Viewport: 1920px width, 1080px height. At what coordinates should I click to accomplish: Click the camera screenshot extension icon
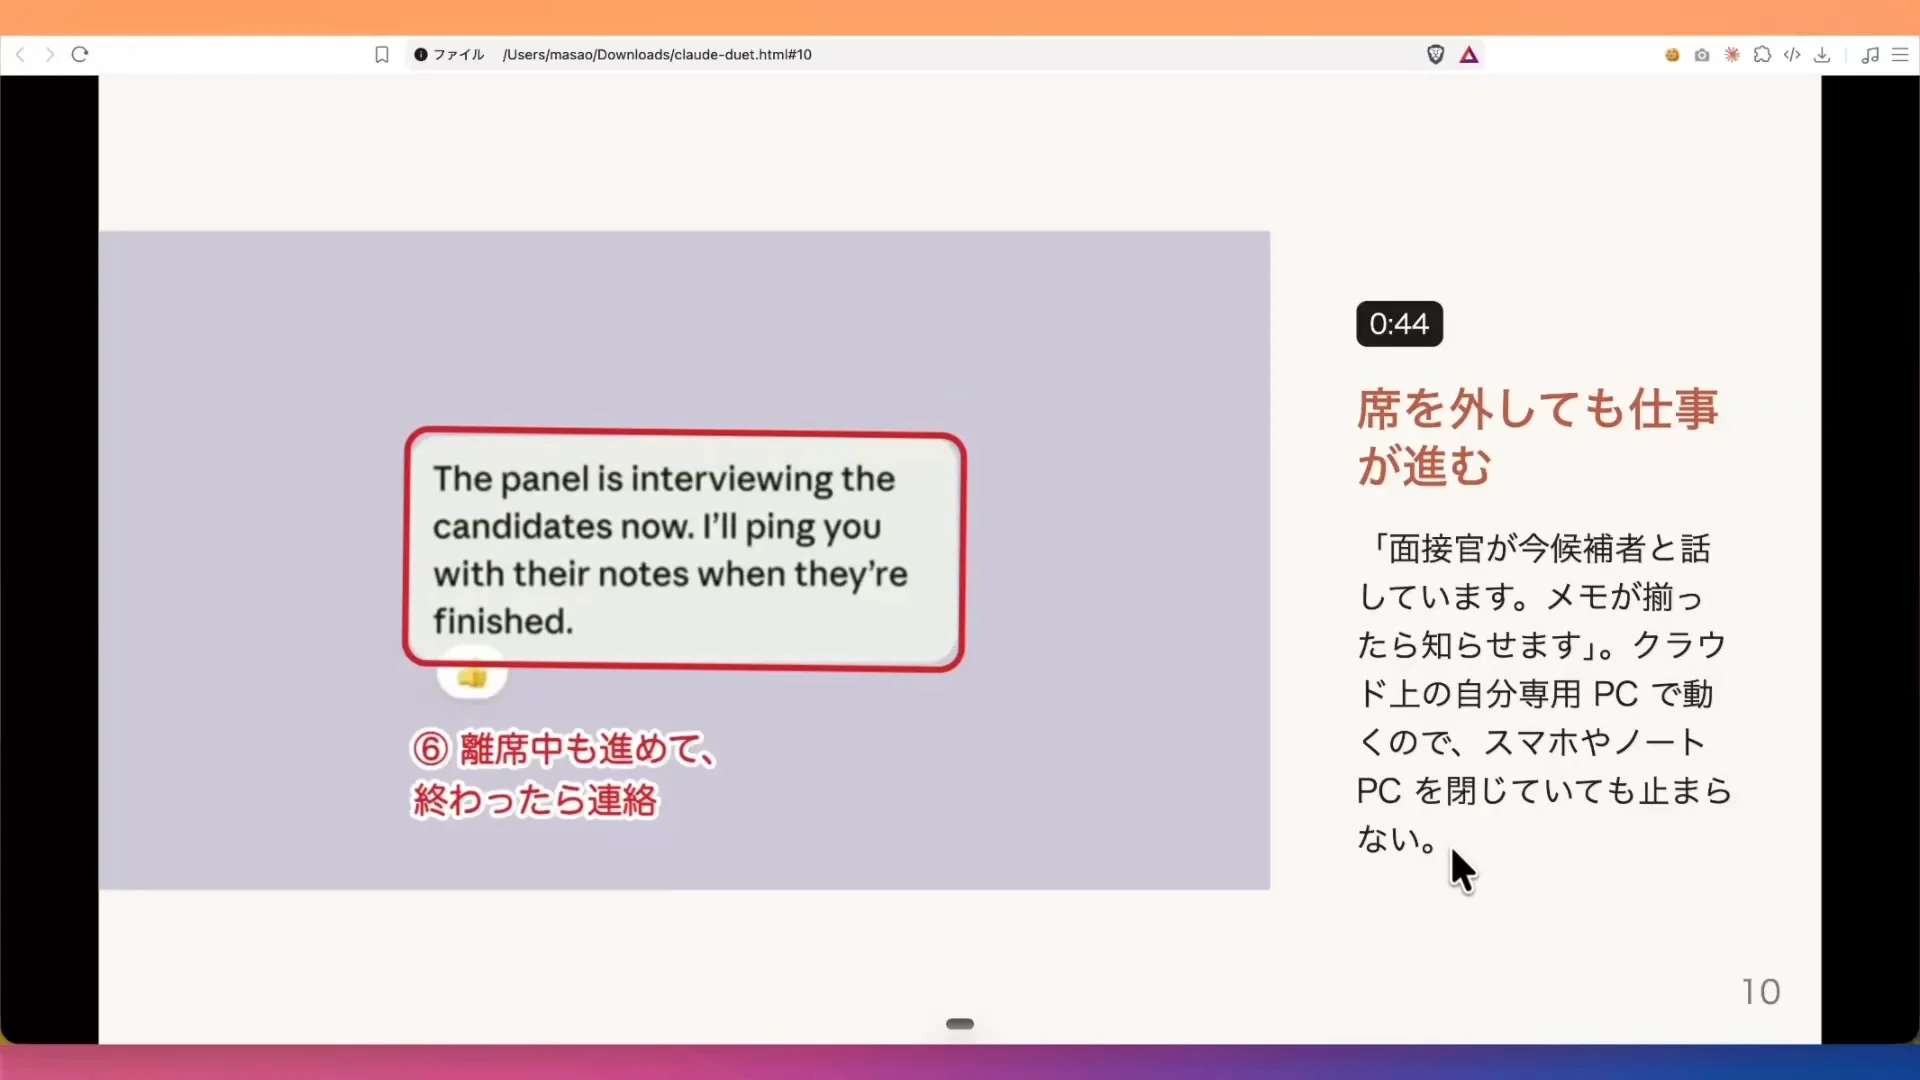coord(1702,55)
